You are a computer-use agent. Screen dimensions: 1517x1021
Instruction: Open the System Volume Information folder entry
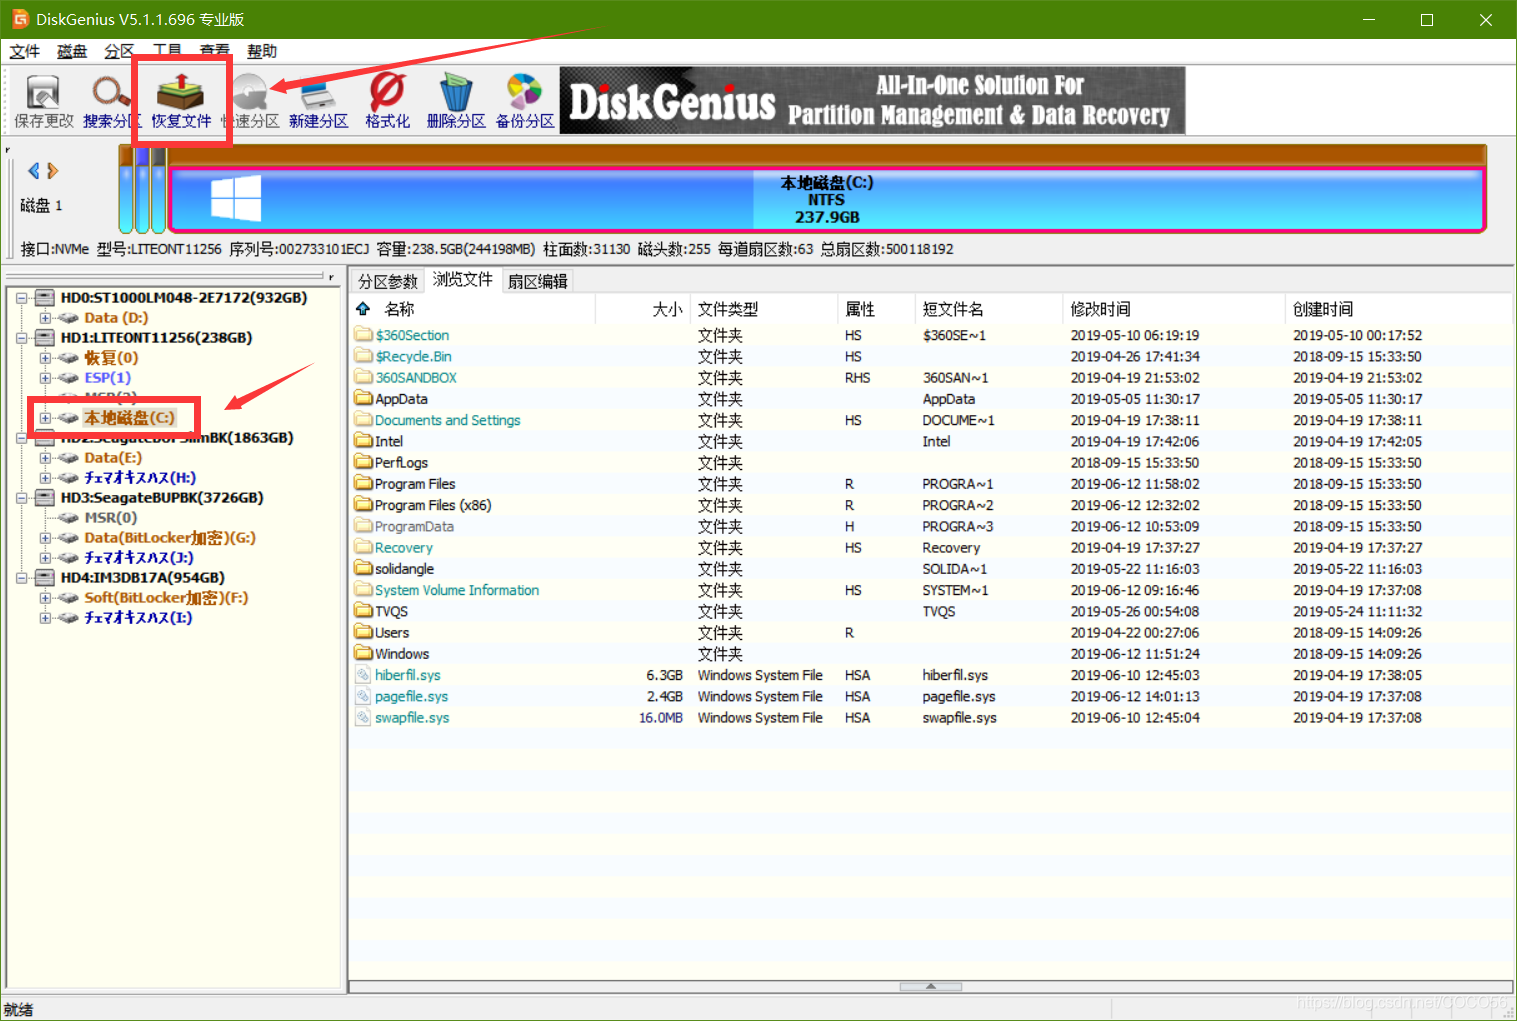click(x=456, y=590)
